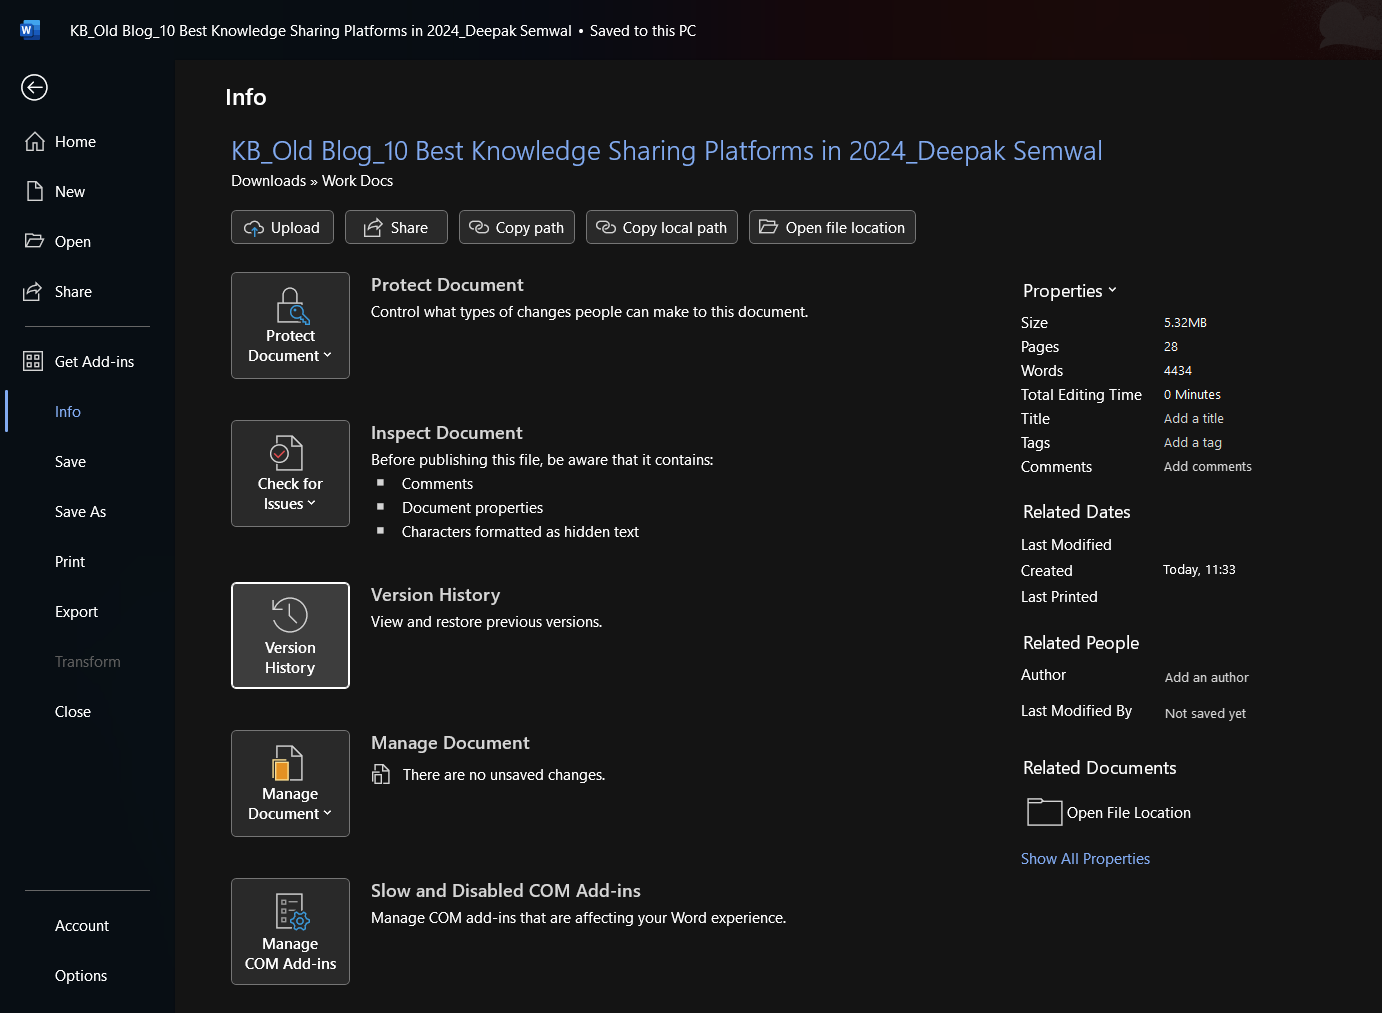Image resolution: width=1382 pixels, height=1013 pixels.
Task: Open Version History
Action: (290, 635)
